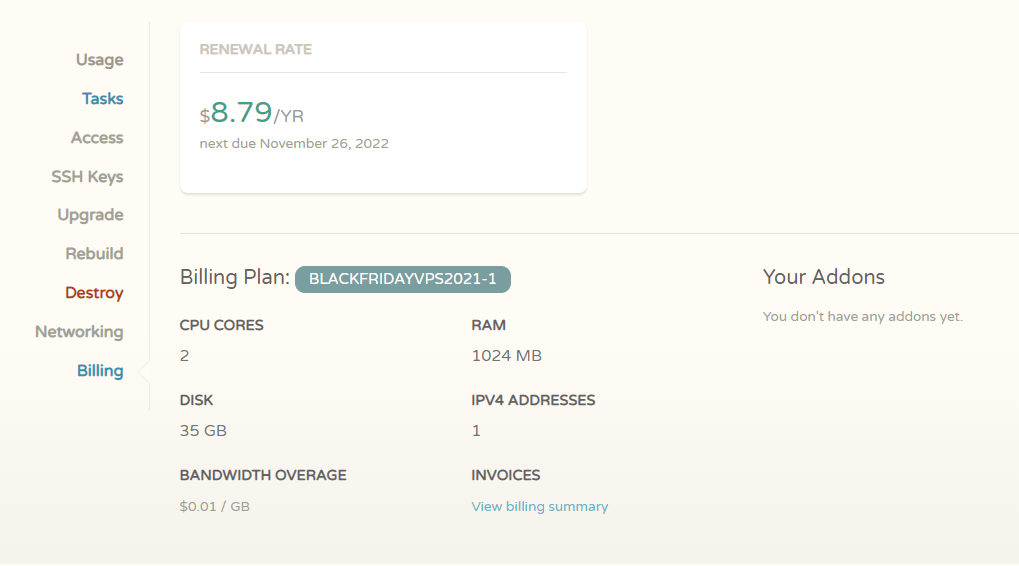Viewport: 1019px width, 566px height.
Task: Choose Rebuild from the sidebar
Action: pyautogui.click(x=94, y=254)
